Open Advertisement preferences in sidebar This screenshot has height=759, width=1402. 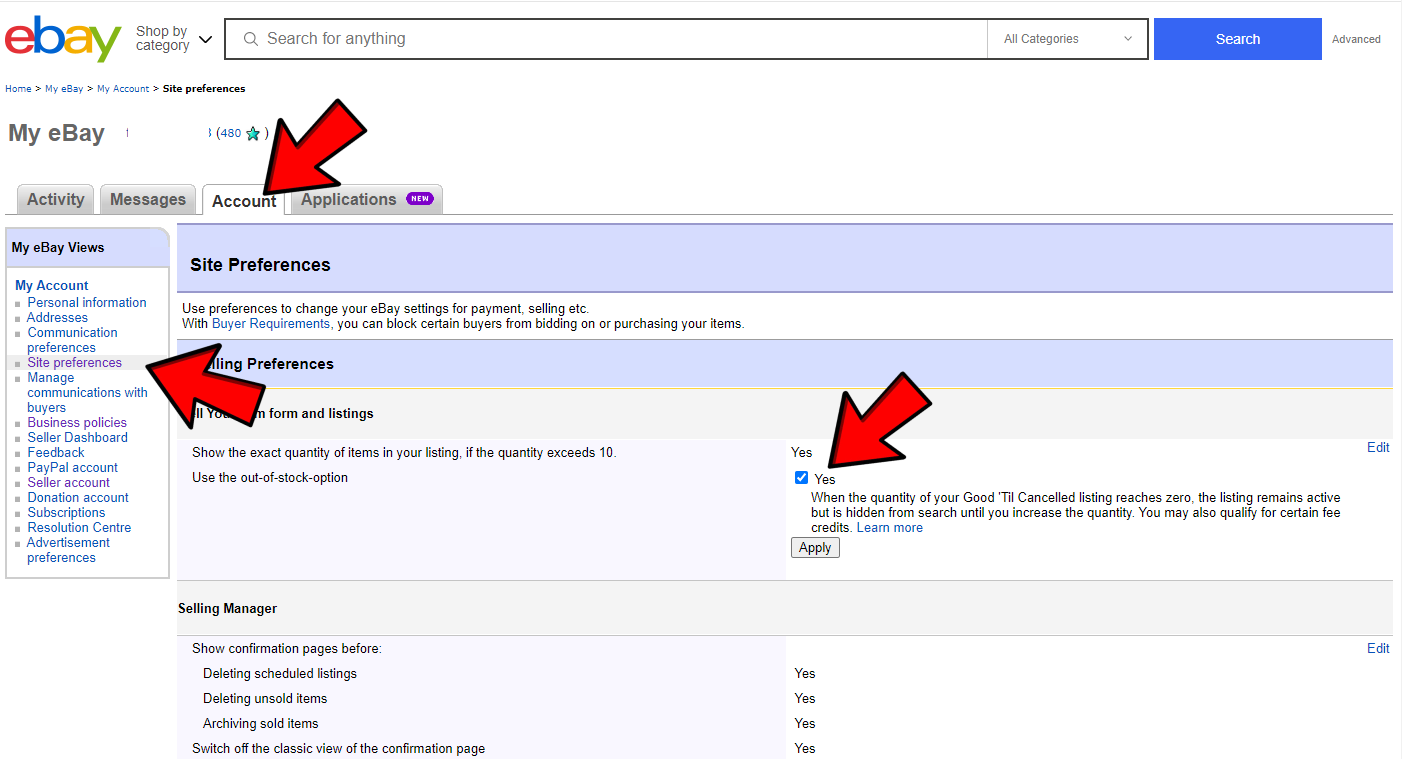tap(68, 550)
